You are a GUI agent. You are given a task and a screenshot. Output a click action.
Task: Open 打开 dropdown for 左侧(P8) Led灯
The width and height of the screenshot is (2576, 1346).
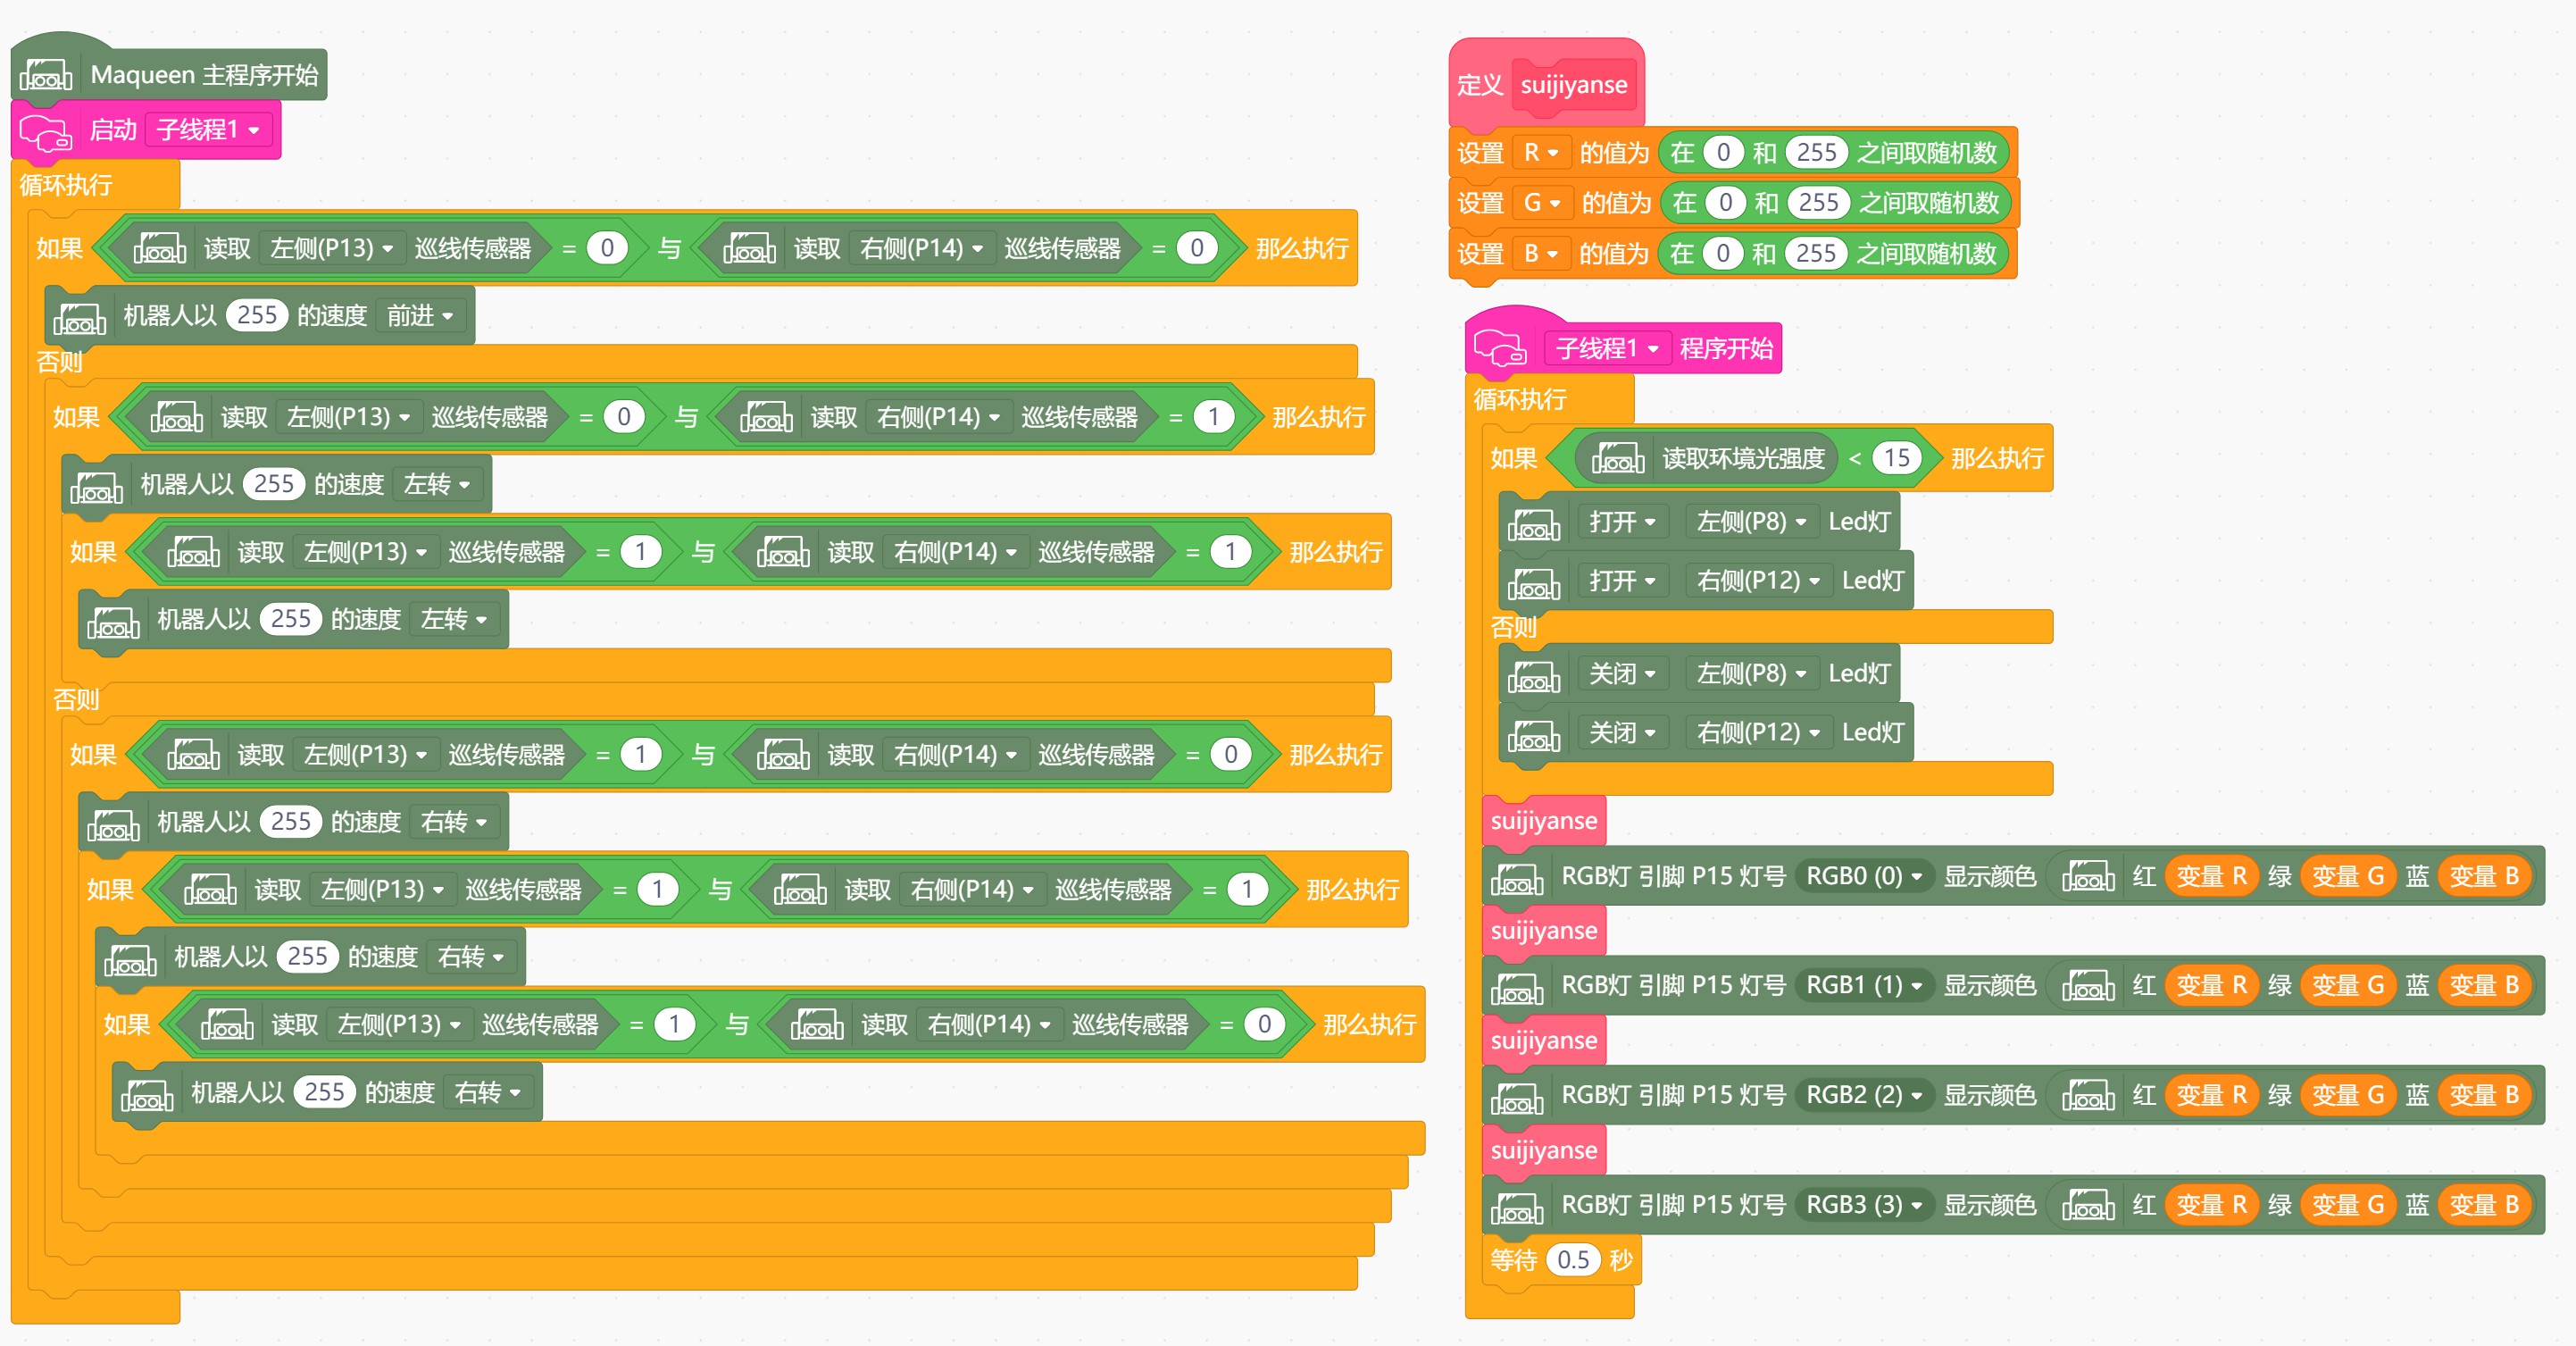click(x=1623, y=522)
